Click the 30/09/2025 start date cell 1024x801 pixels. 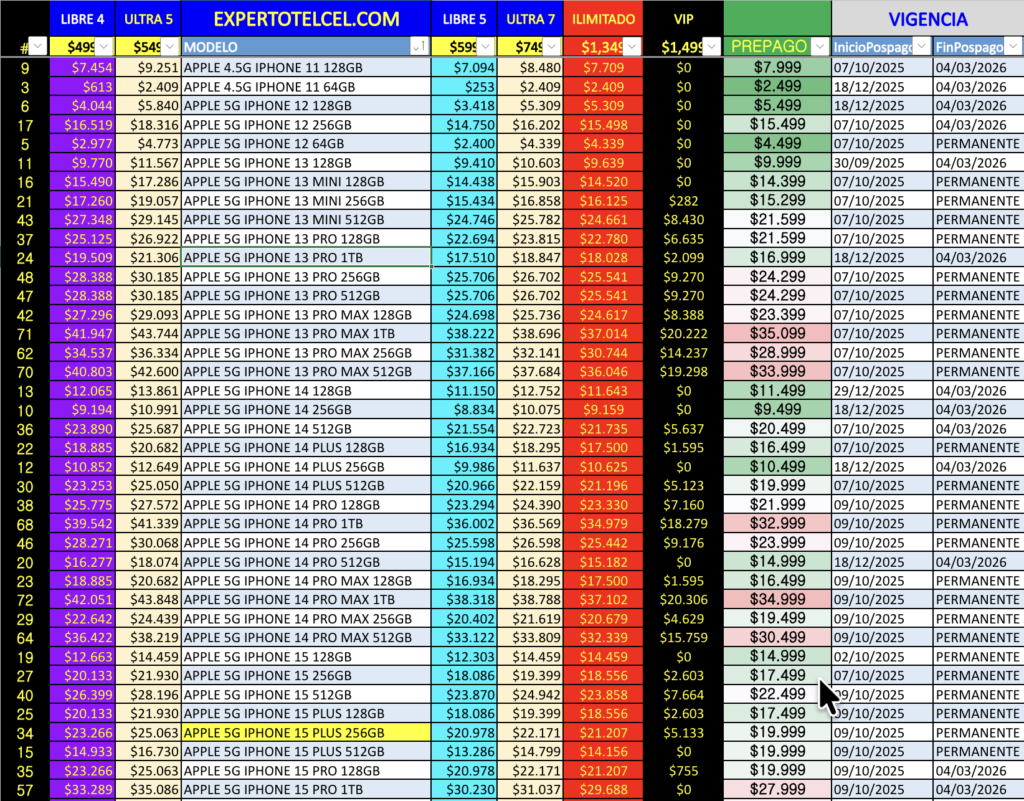tap(867, 163)
